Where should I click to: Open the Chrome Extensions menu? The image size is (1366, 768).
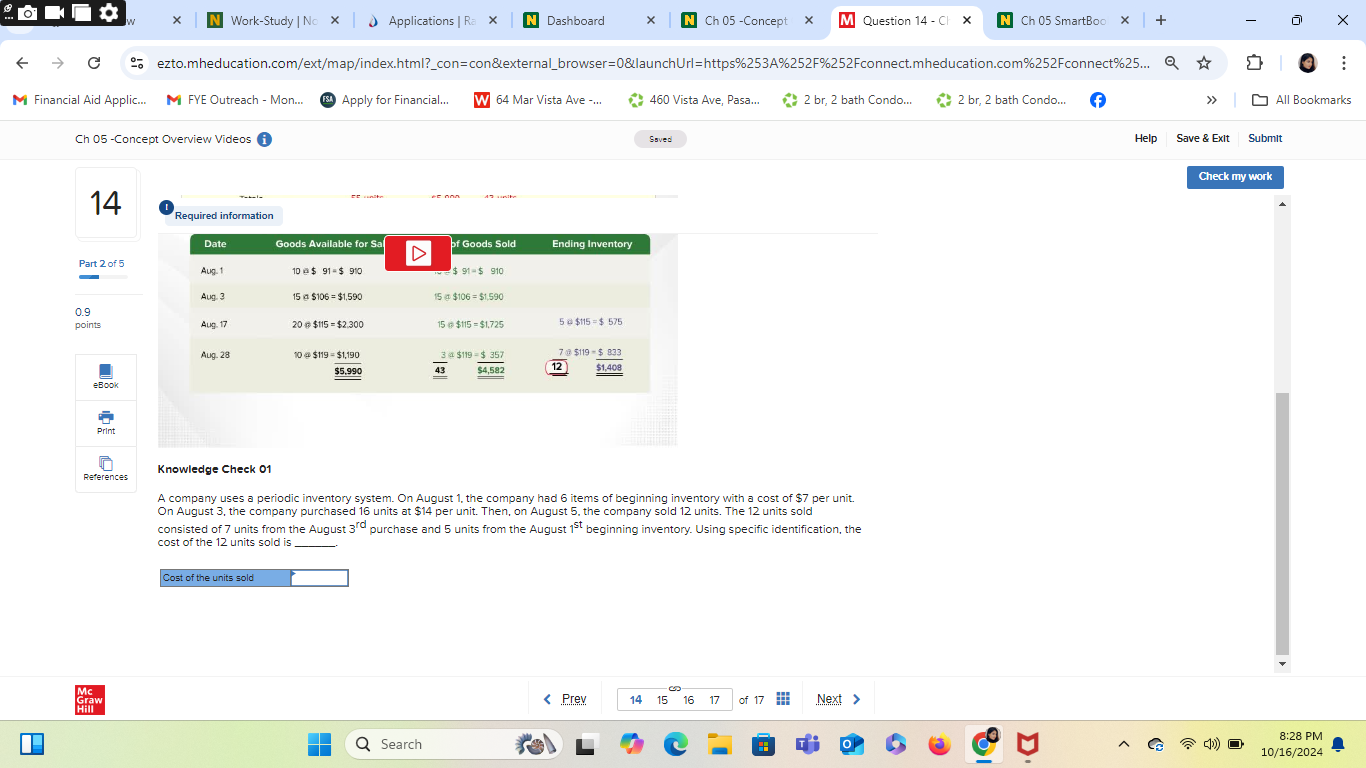(1255, 63)
